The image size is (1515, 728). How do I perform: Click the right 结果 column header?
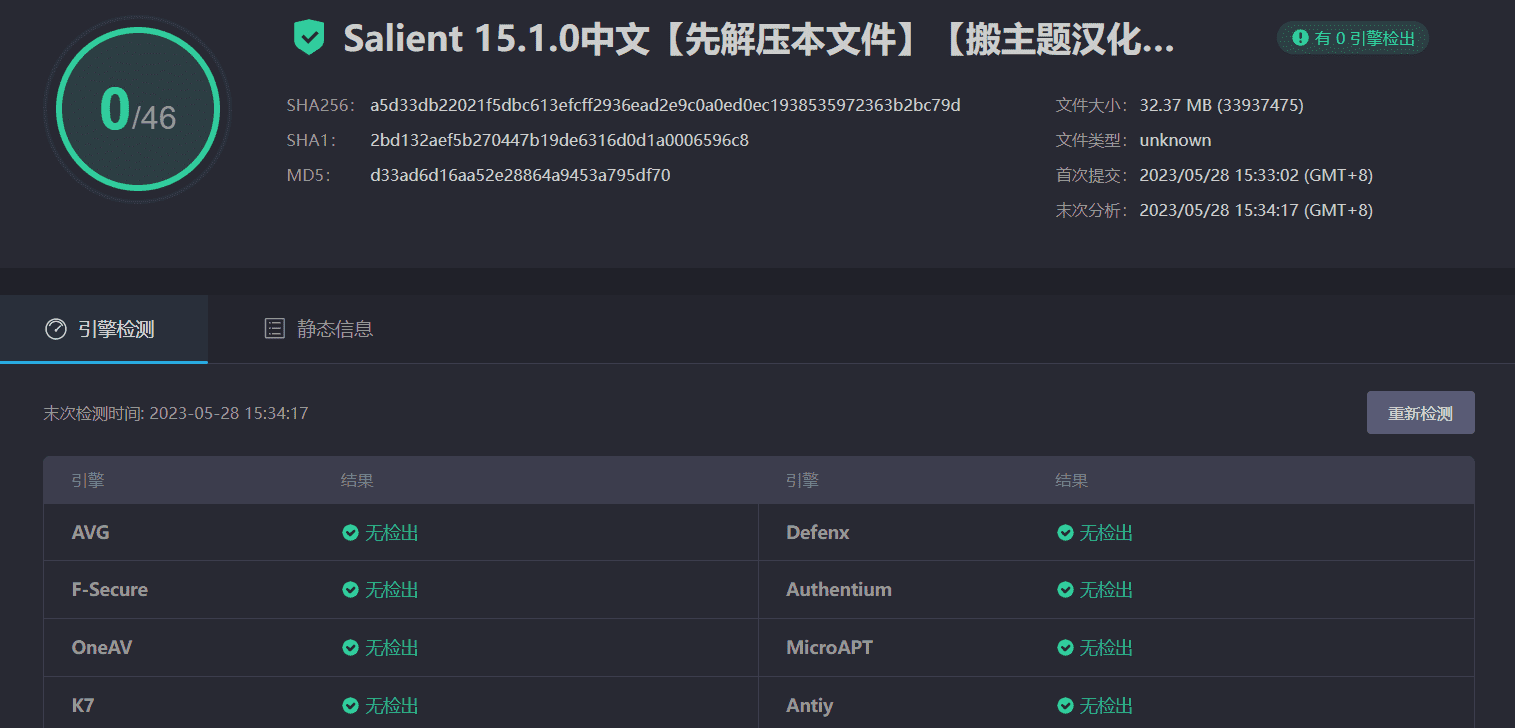tap(1071, 481)
